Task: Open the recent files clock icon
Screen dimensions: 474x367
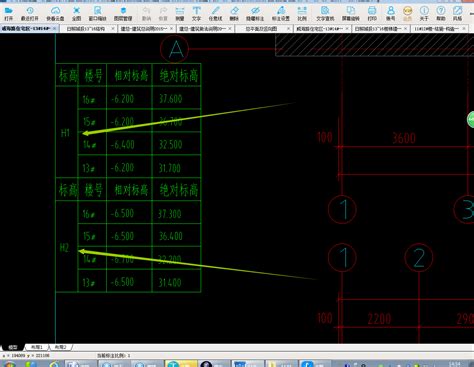Action: pos(30,13)
